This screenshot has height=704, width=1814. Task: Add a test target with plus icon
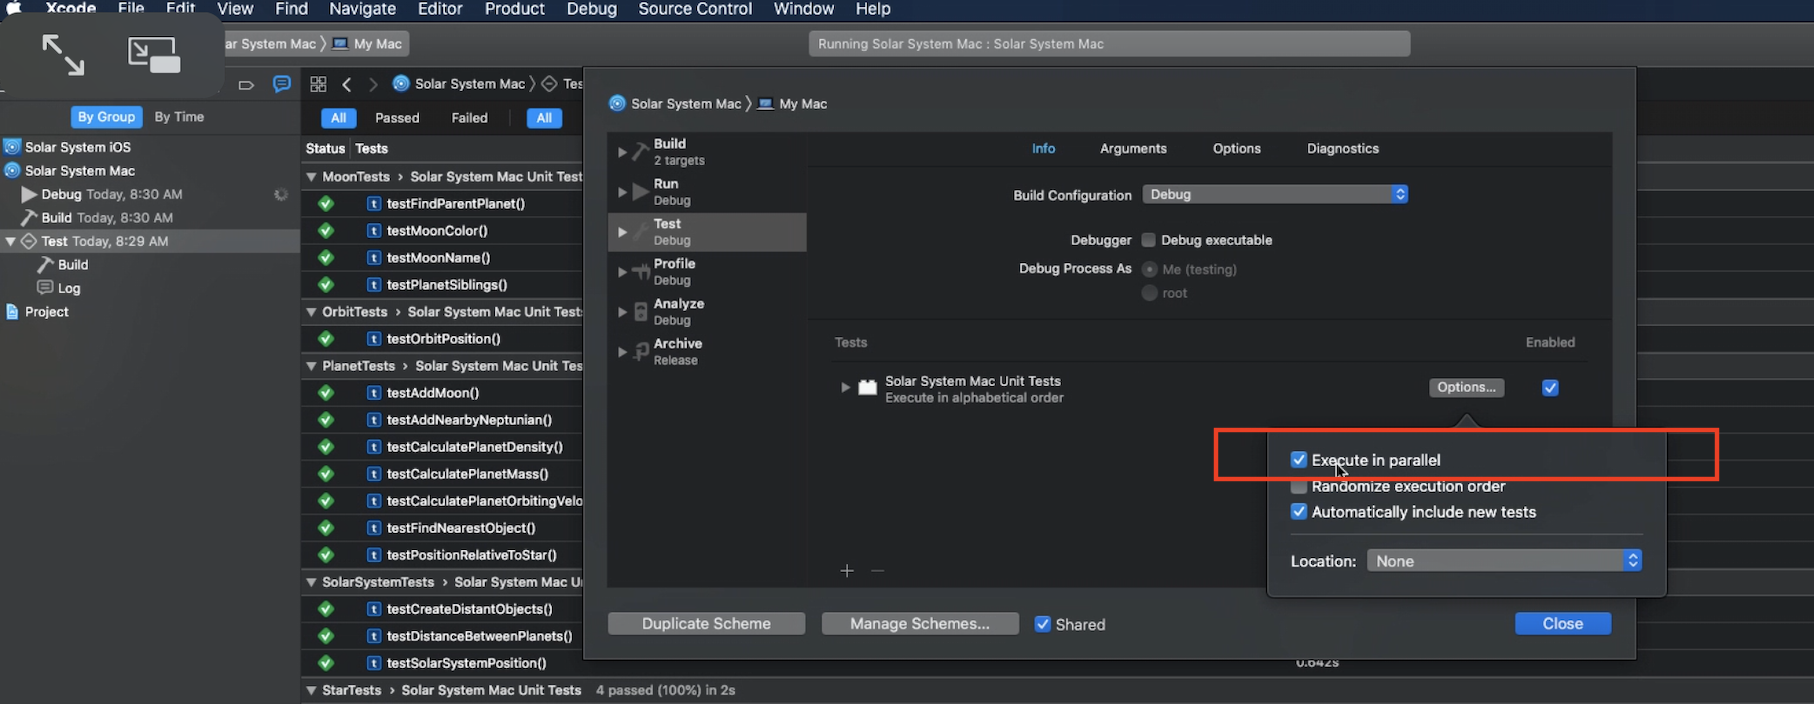pyautogui.click(x=847, y=571)
